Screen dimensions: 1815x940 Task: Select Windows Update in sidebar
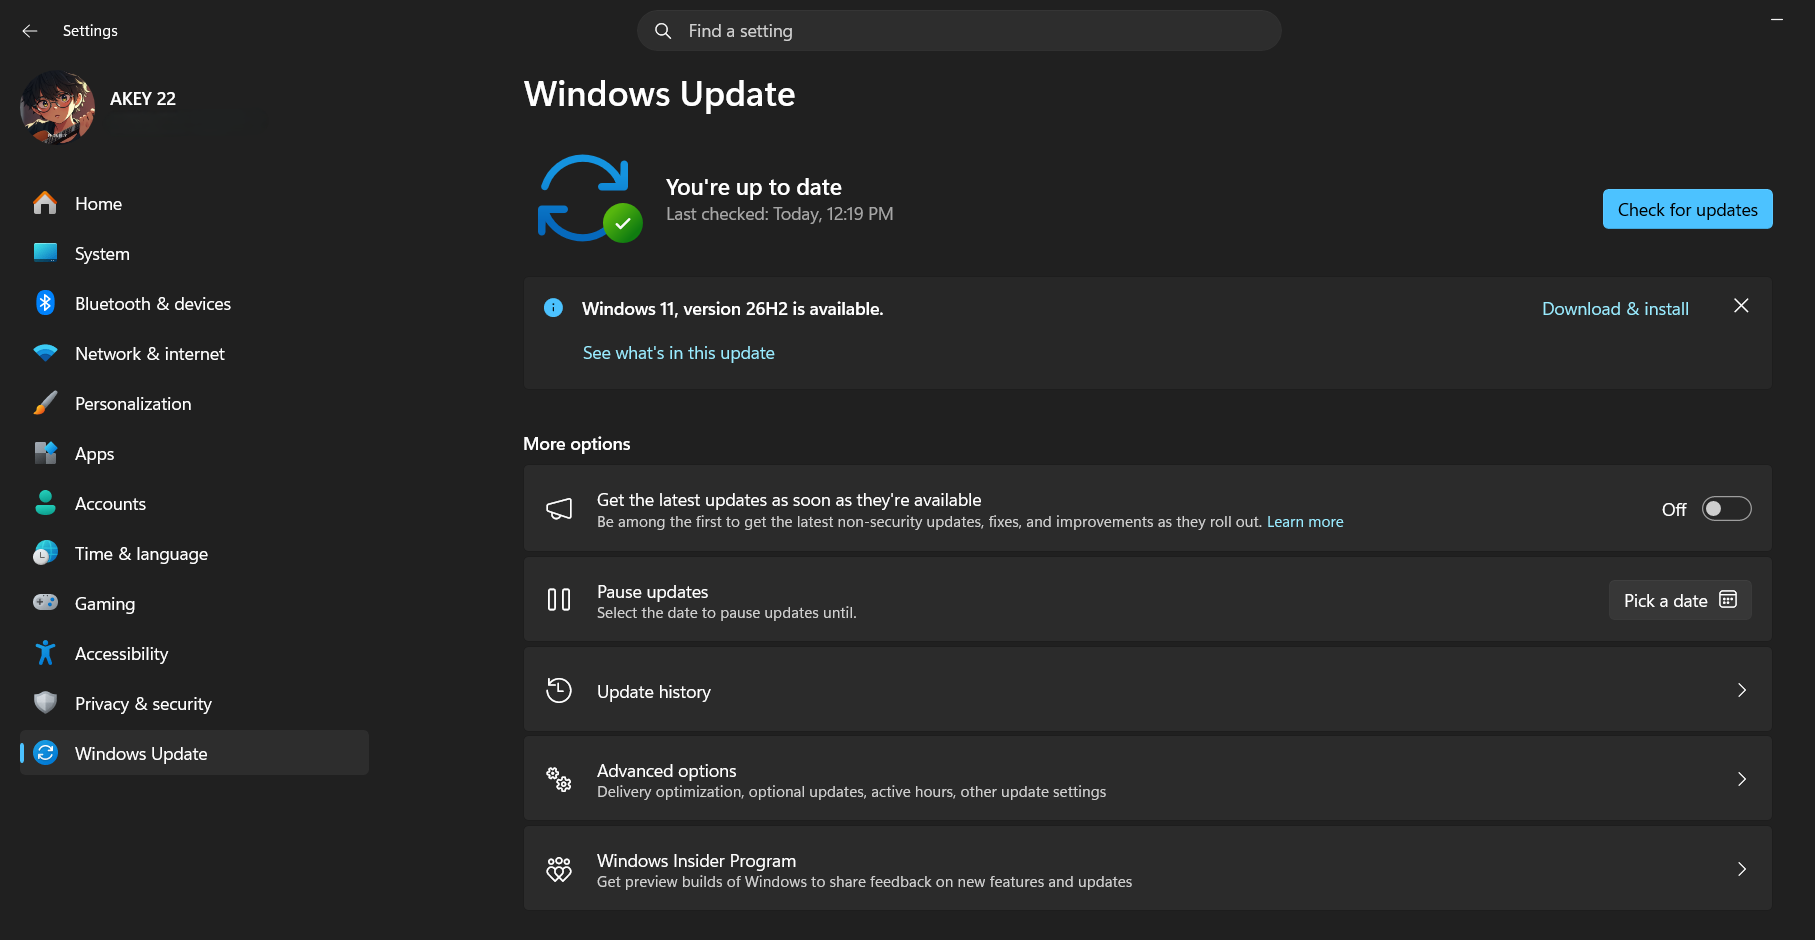(194, 753)
